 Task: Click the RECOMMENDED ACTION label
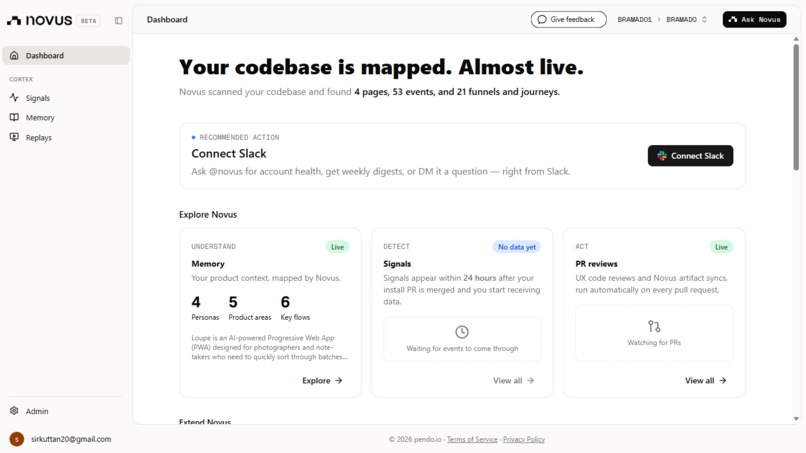click(239, 137)
